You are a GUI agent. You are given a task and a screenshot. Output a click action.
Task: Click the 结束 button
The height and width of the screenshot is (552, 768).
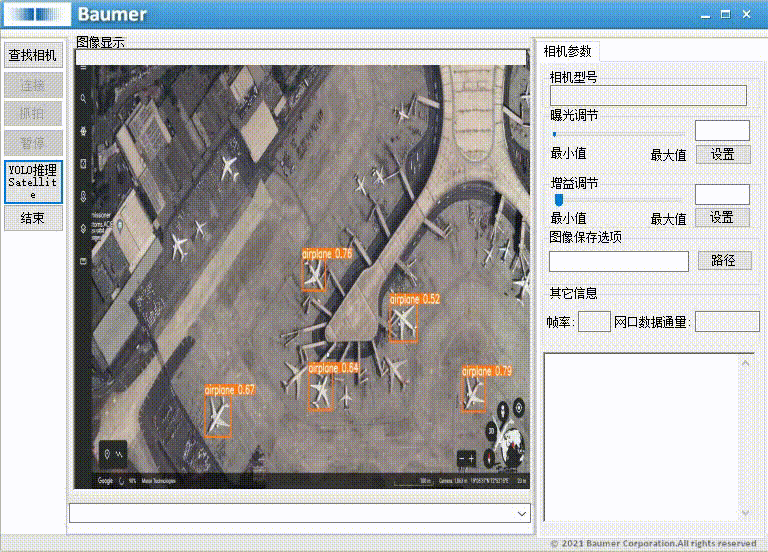point(33,218)
